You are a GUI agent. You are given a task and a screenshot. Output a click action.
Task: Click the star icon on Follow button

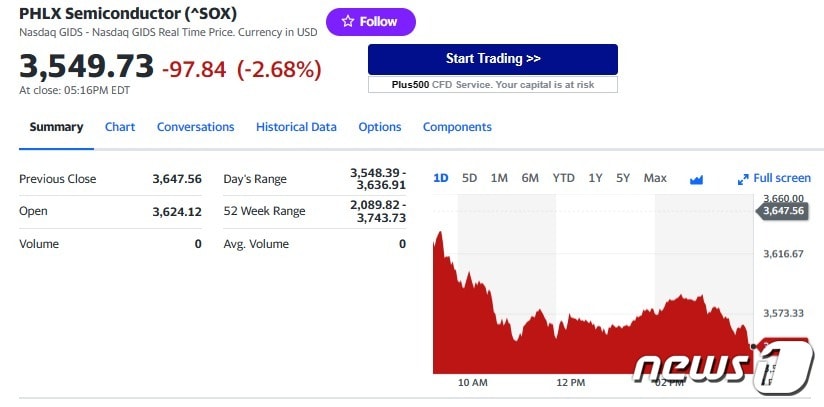[x=347, y=21]
